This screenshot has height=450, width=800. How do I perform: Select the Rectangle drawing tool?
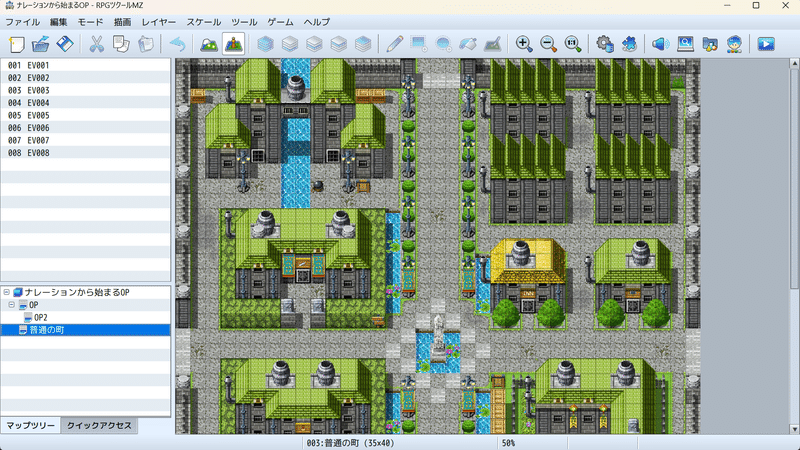[x=419, y=44]
